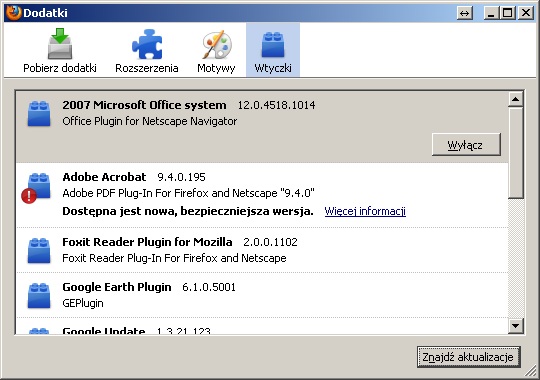540x380 pixels.
Task: Click the Google Earth version 6.1.0.5001
Action: click(209, 287)
